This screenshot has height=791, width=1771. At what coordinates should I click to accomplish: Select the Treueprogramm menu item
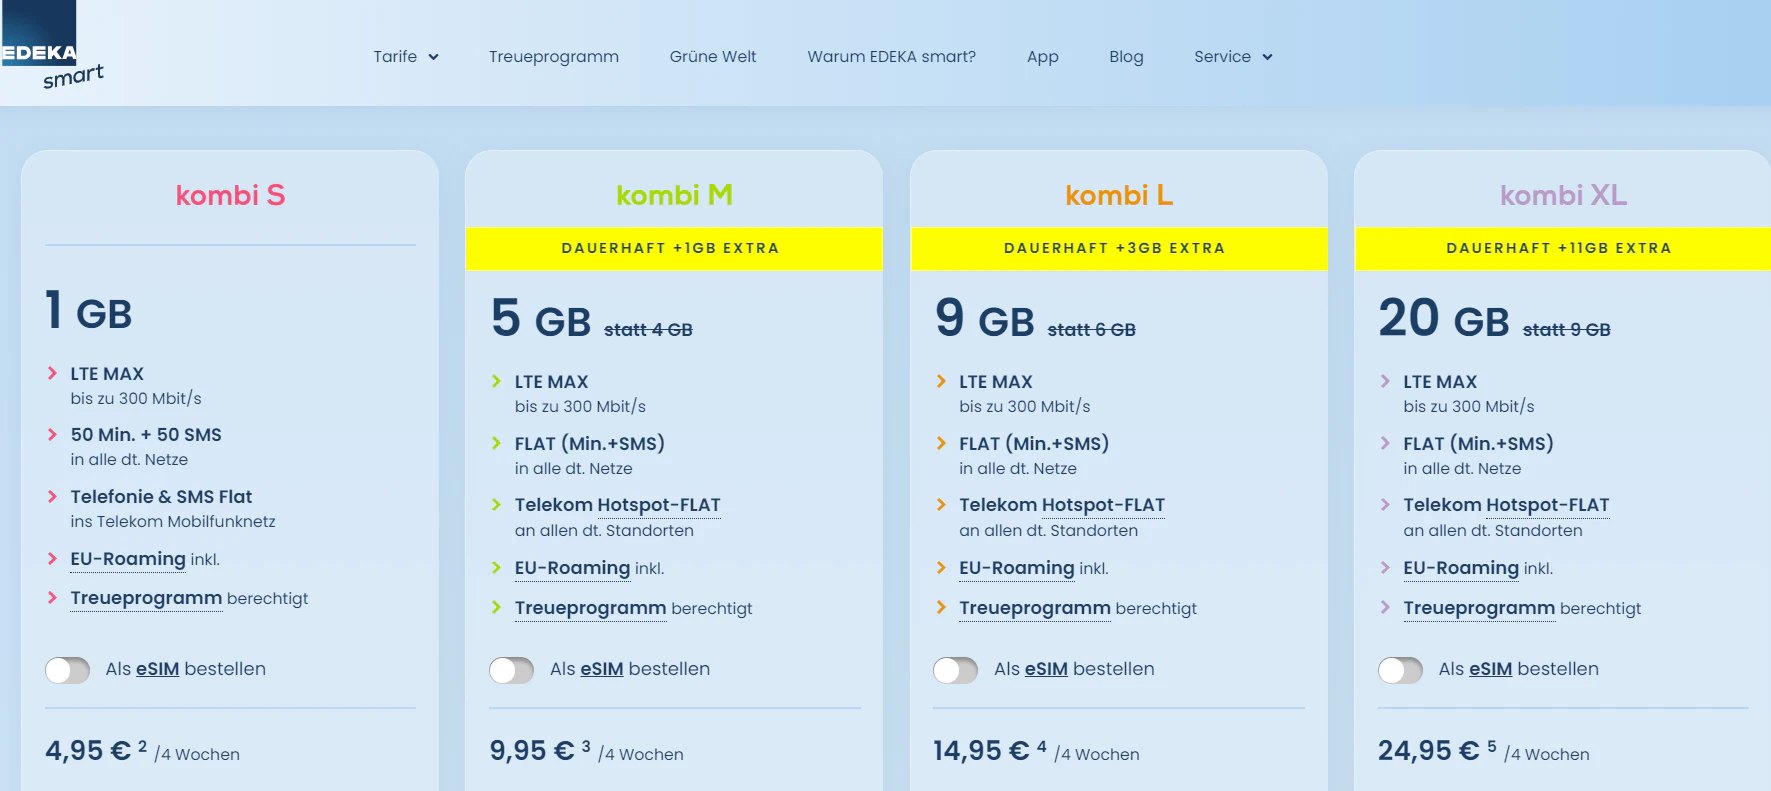(x=553, y=57)
